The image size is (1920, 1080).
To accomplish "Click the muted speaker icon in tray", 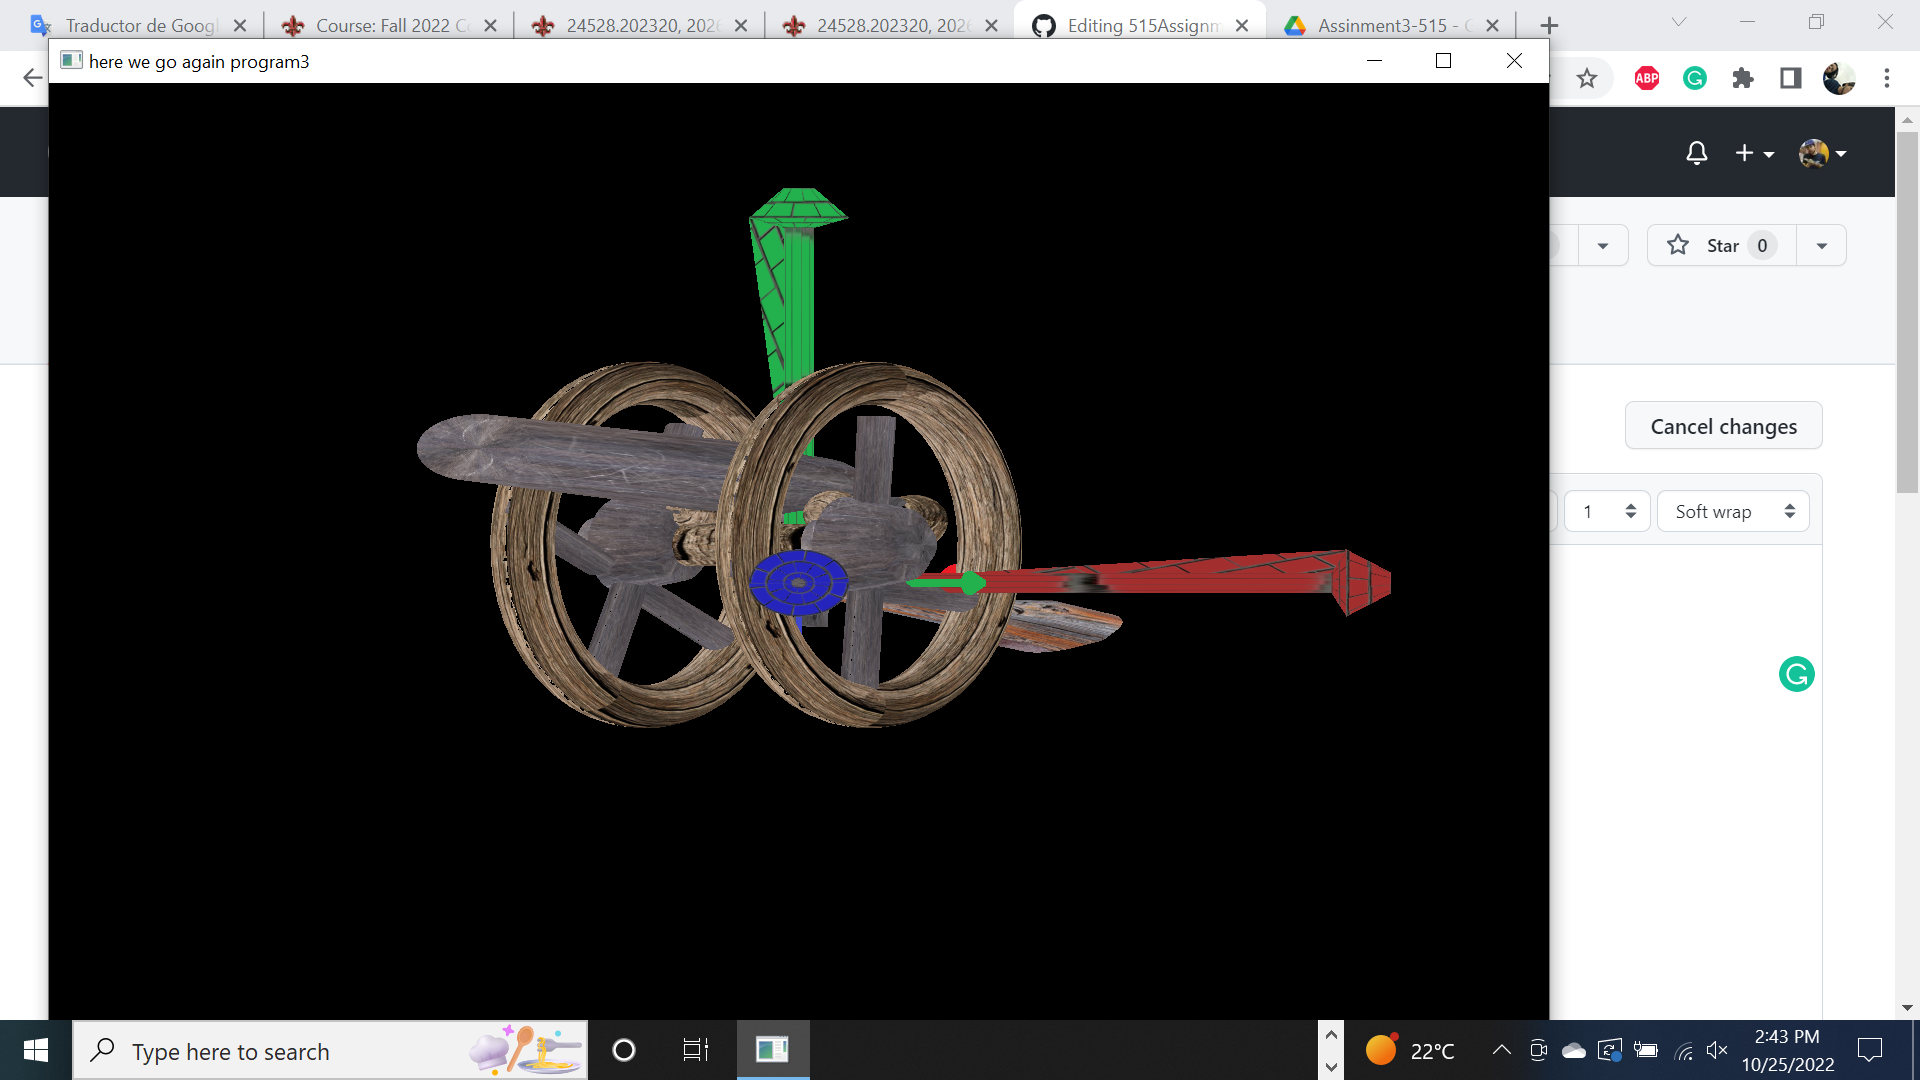I will coord(1718,1051).
